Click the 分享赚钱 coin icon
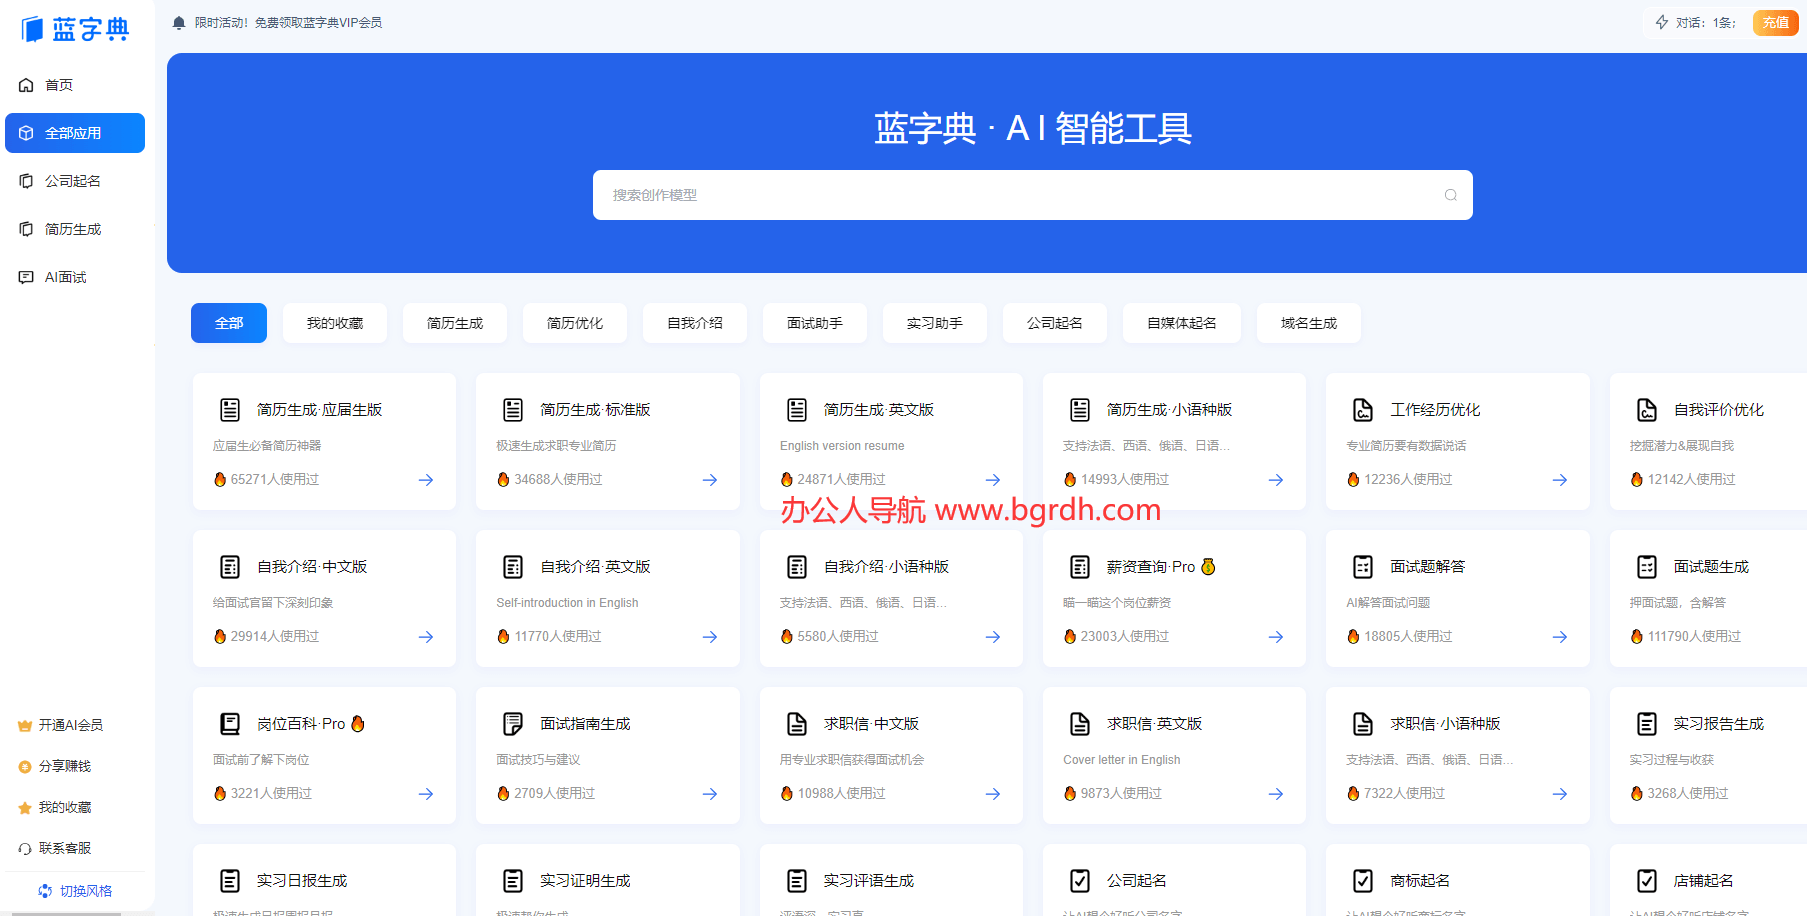Image resolution: width=1807 pixels, height=916 pixels. pyautogui.click(x=25, y=766)
